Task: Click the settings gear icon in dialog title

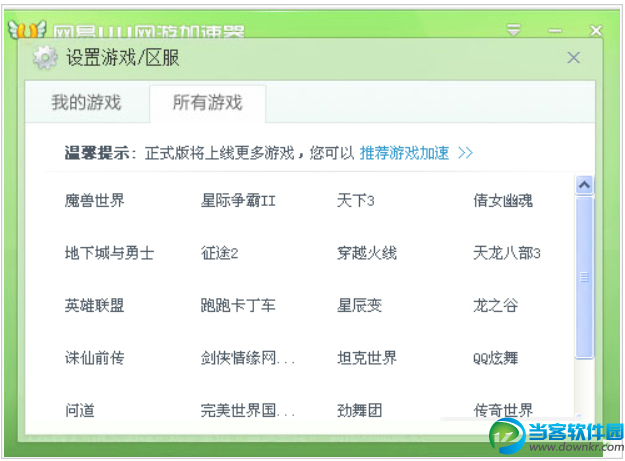Action: (45, 57)
